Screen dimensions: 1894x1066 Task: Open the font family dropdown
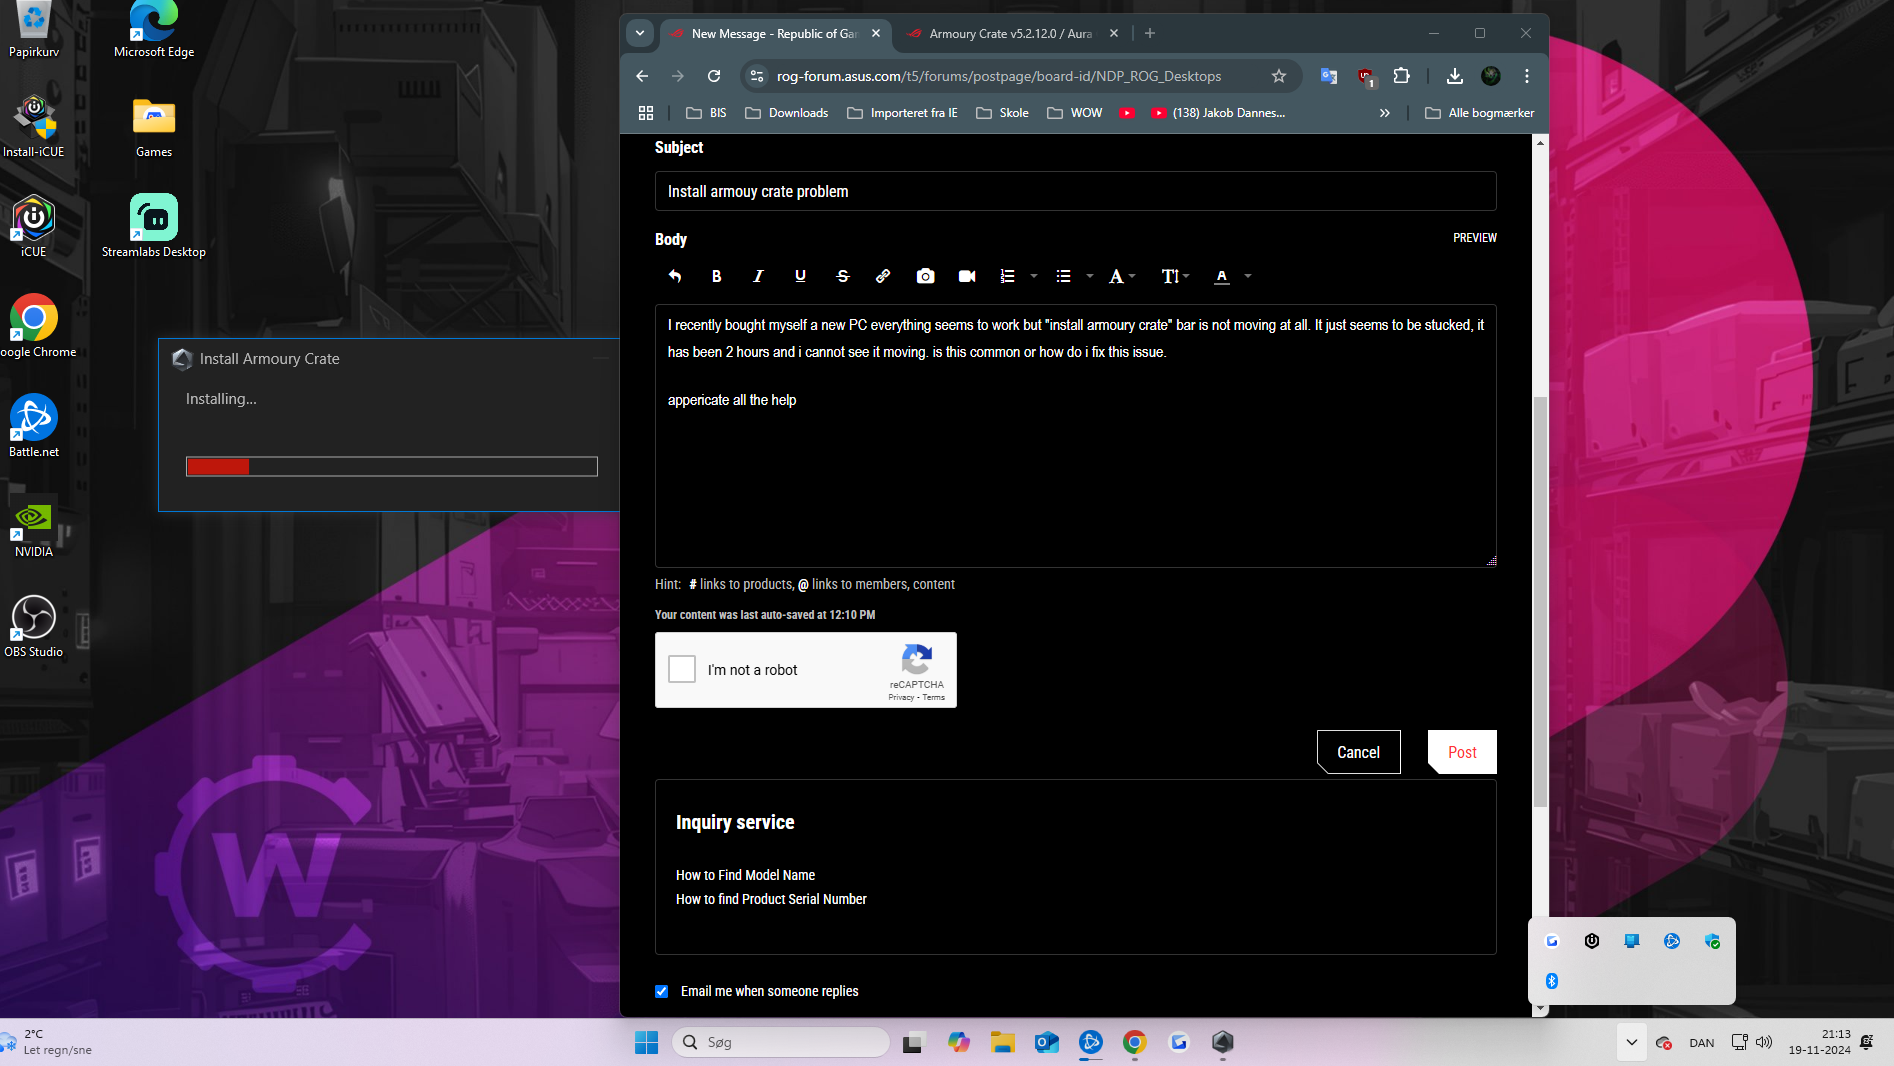[1122, 276]
